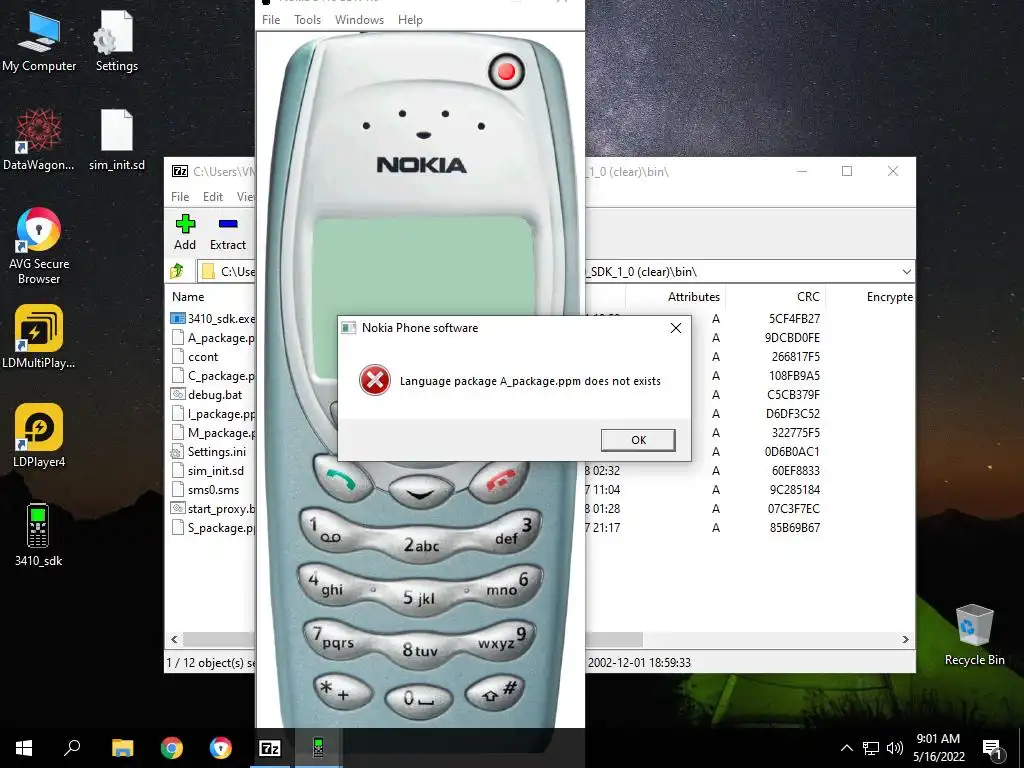Screen dimensions: 1024x768
Task: Click the down scroll key on the Nokia phone
Action: (x=421, y=493)
